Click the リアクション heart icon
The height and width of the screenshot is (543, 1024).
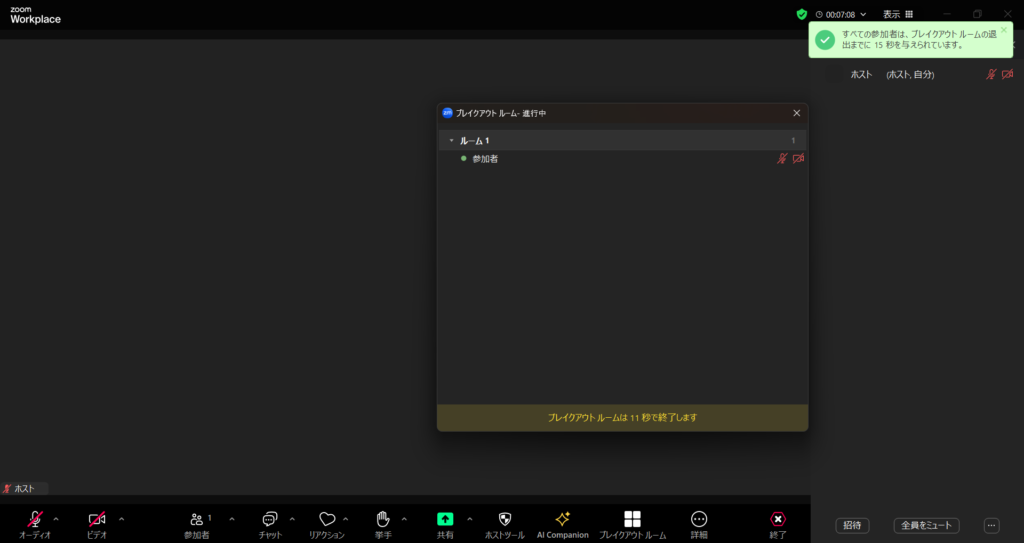click(x=326, y=519)
